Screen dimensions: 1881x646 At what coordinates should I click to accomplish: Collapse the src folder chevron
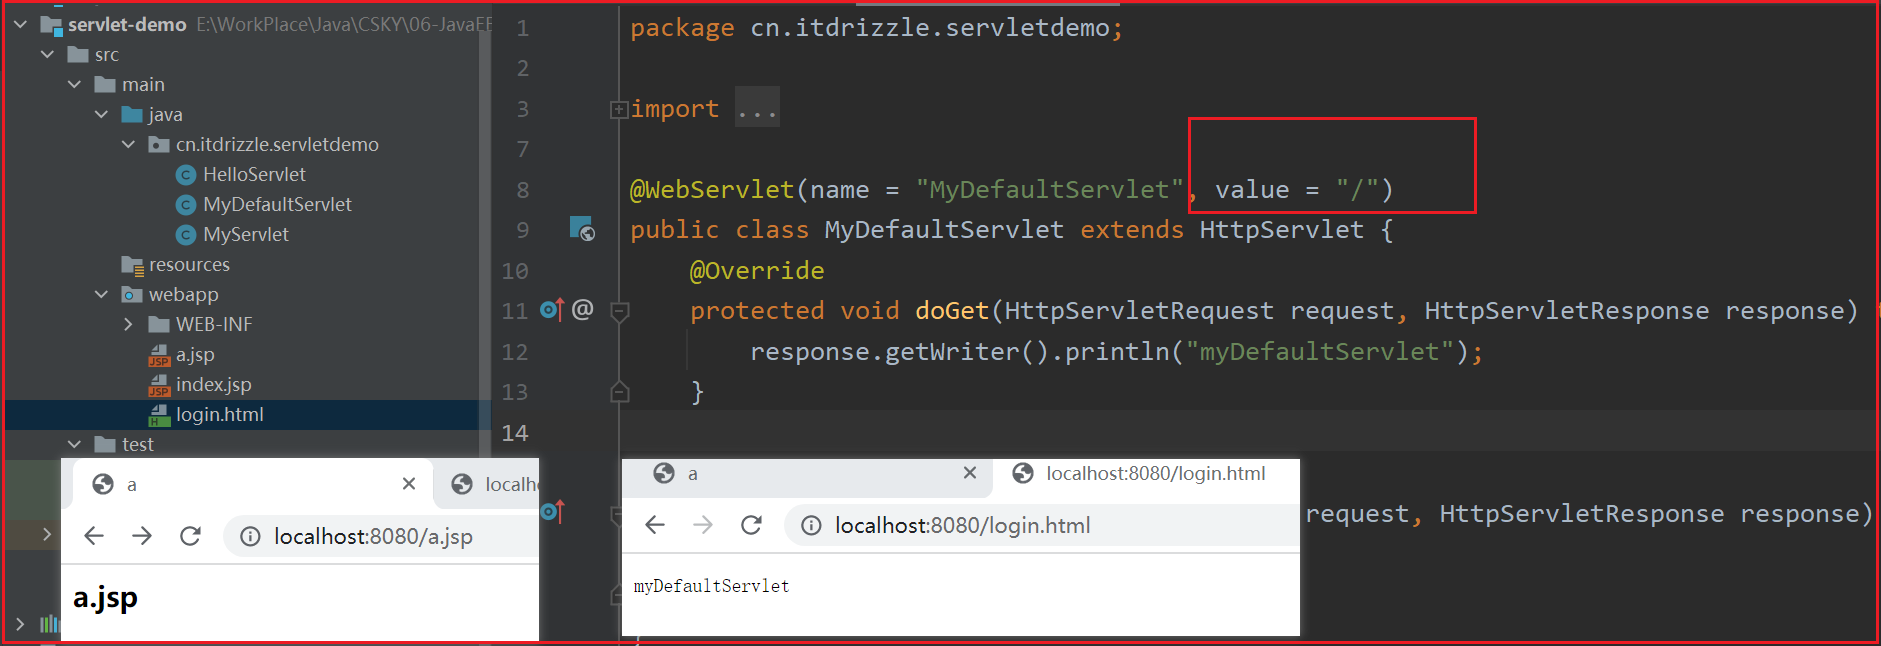coord(47,54)
